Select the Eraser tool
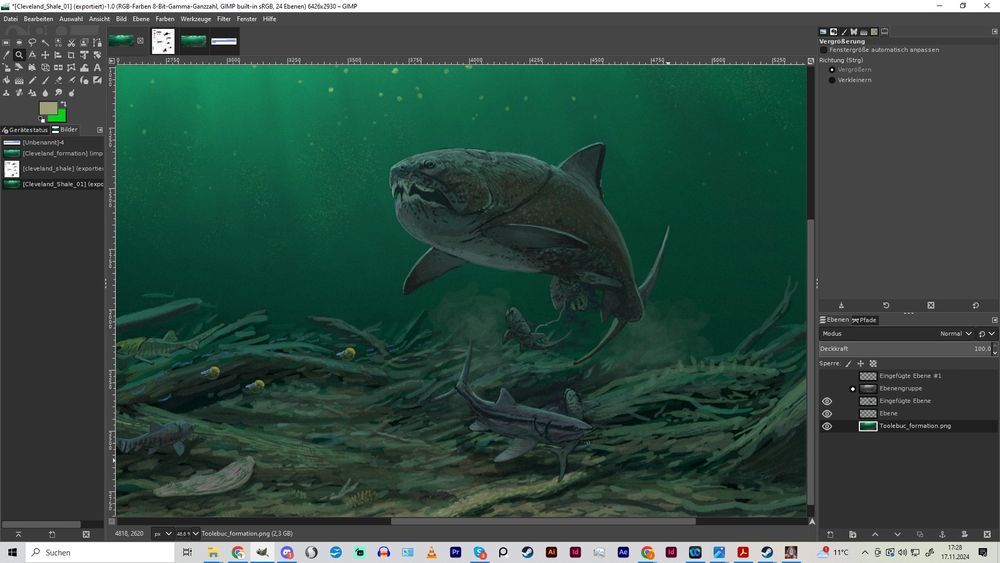1000x563 pixels. pos(58,80)
